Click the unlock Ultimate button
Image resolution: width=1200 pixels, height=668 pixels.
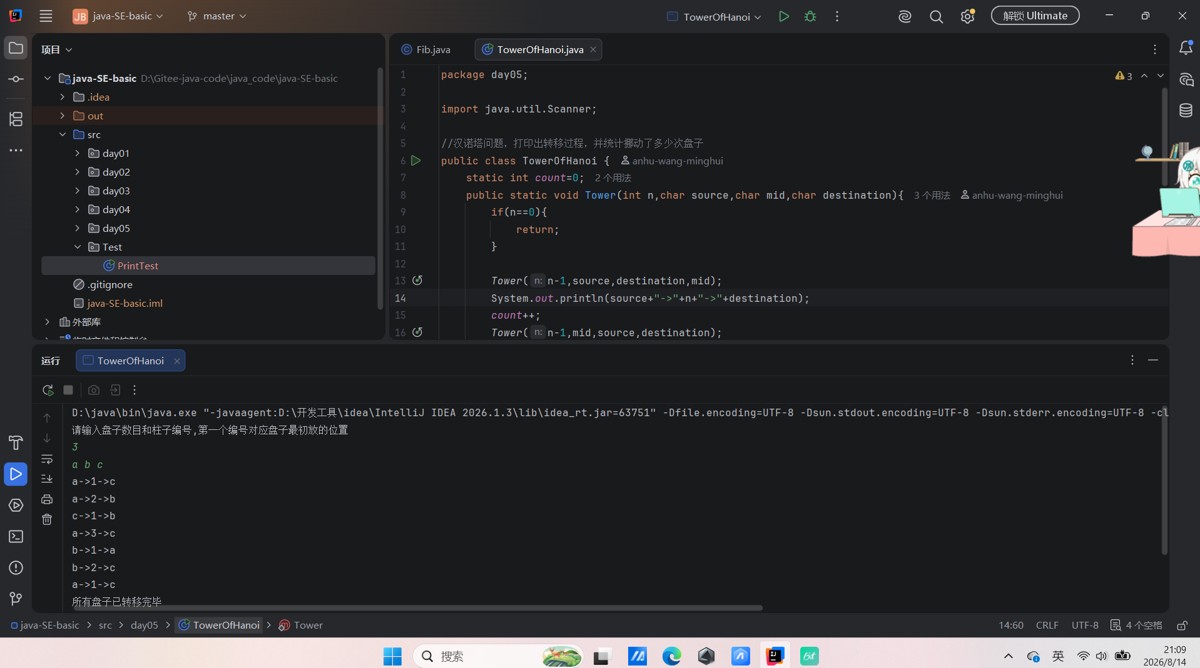(1035, 16)
